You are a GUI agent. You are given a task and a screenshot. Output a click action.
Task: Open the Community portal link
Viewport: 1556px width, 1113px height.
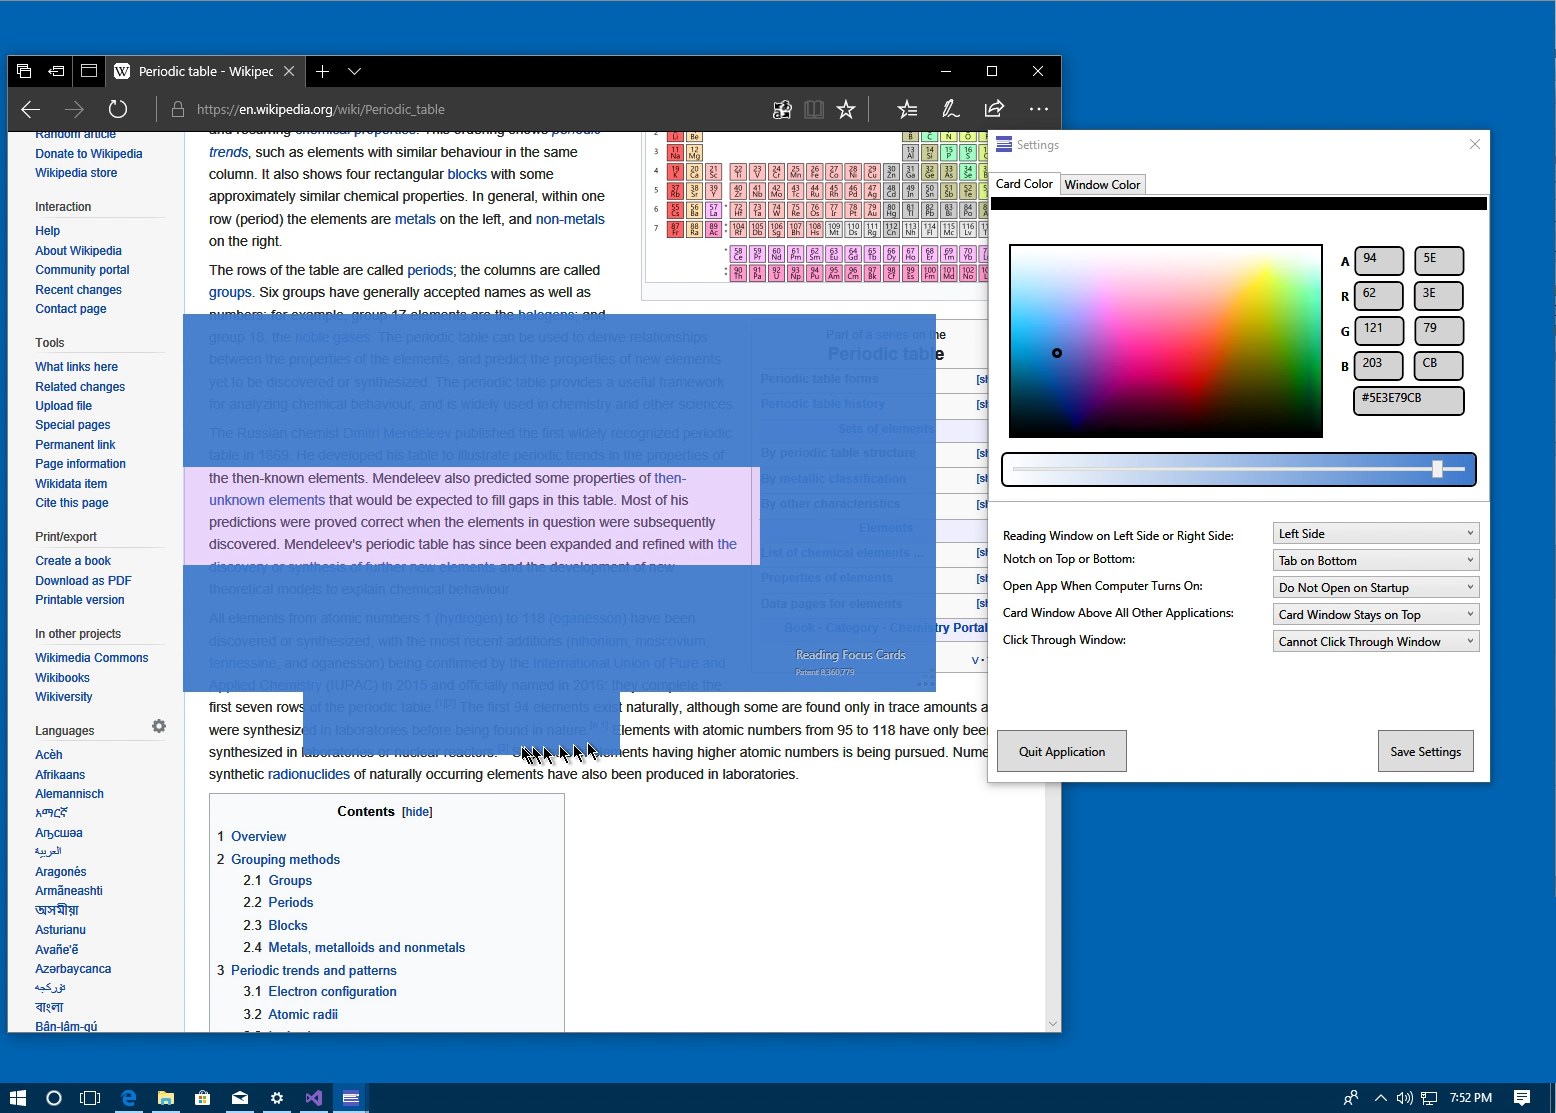tap(82, 269)
